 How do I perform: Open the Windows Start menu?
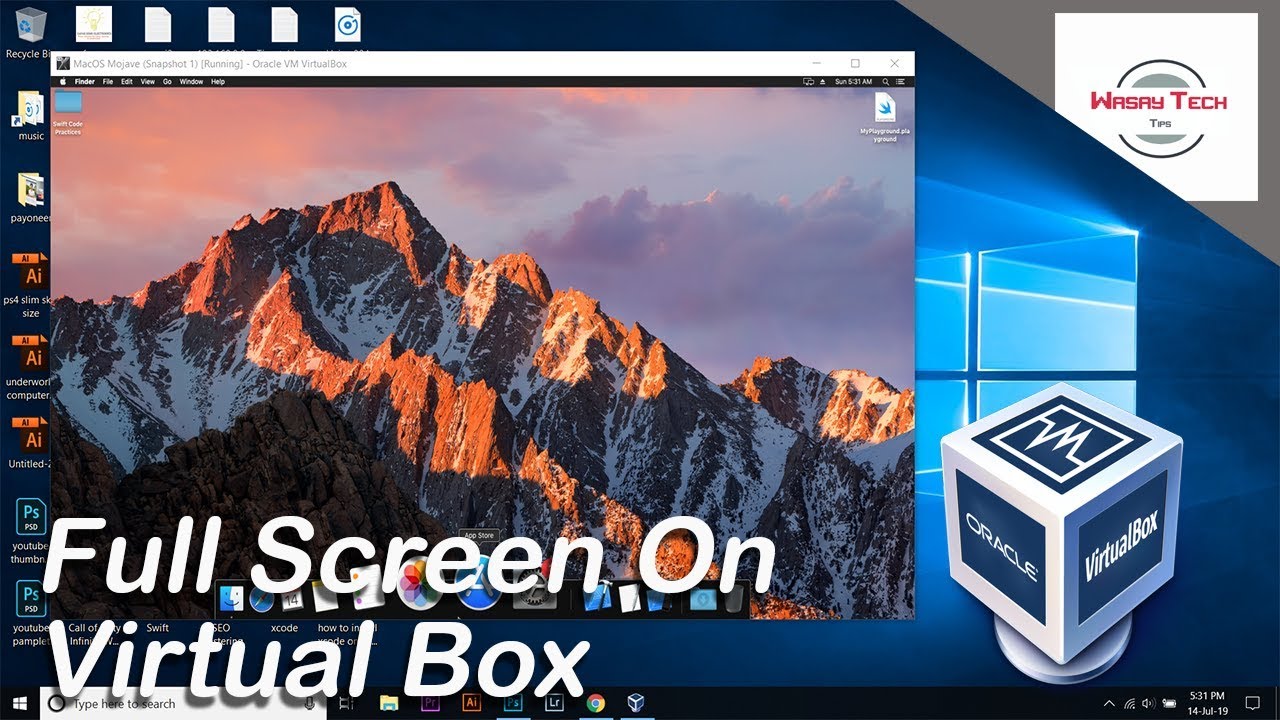pyautogui.click(x=20, y=703)
